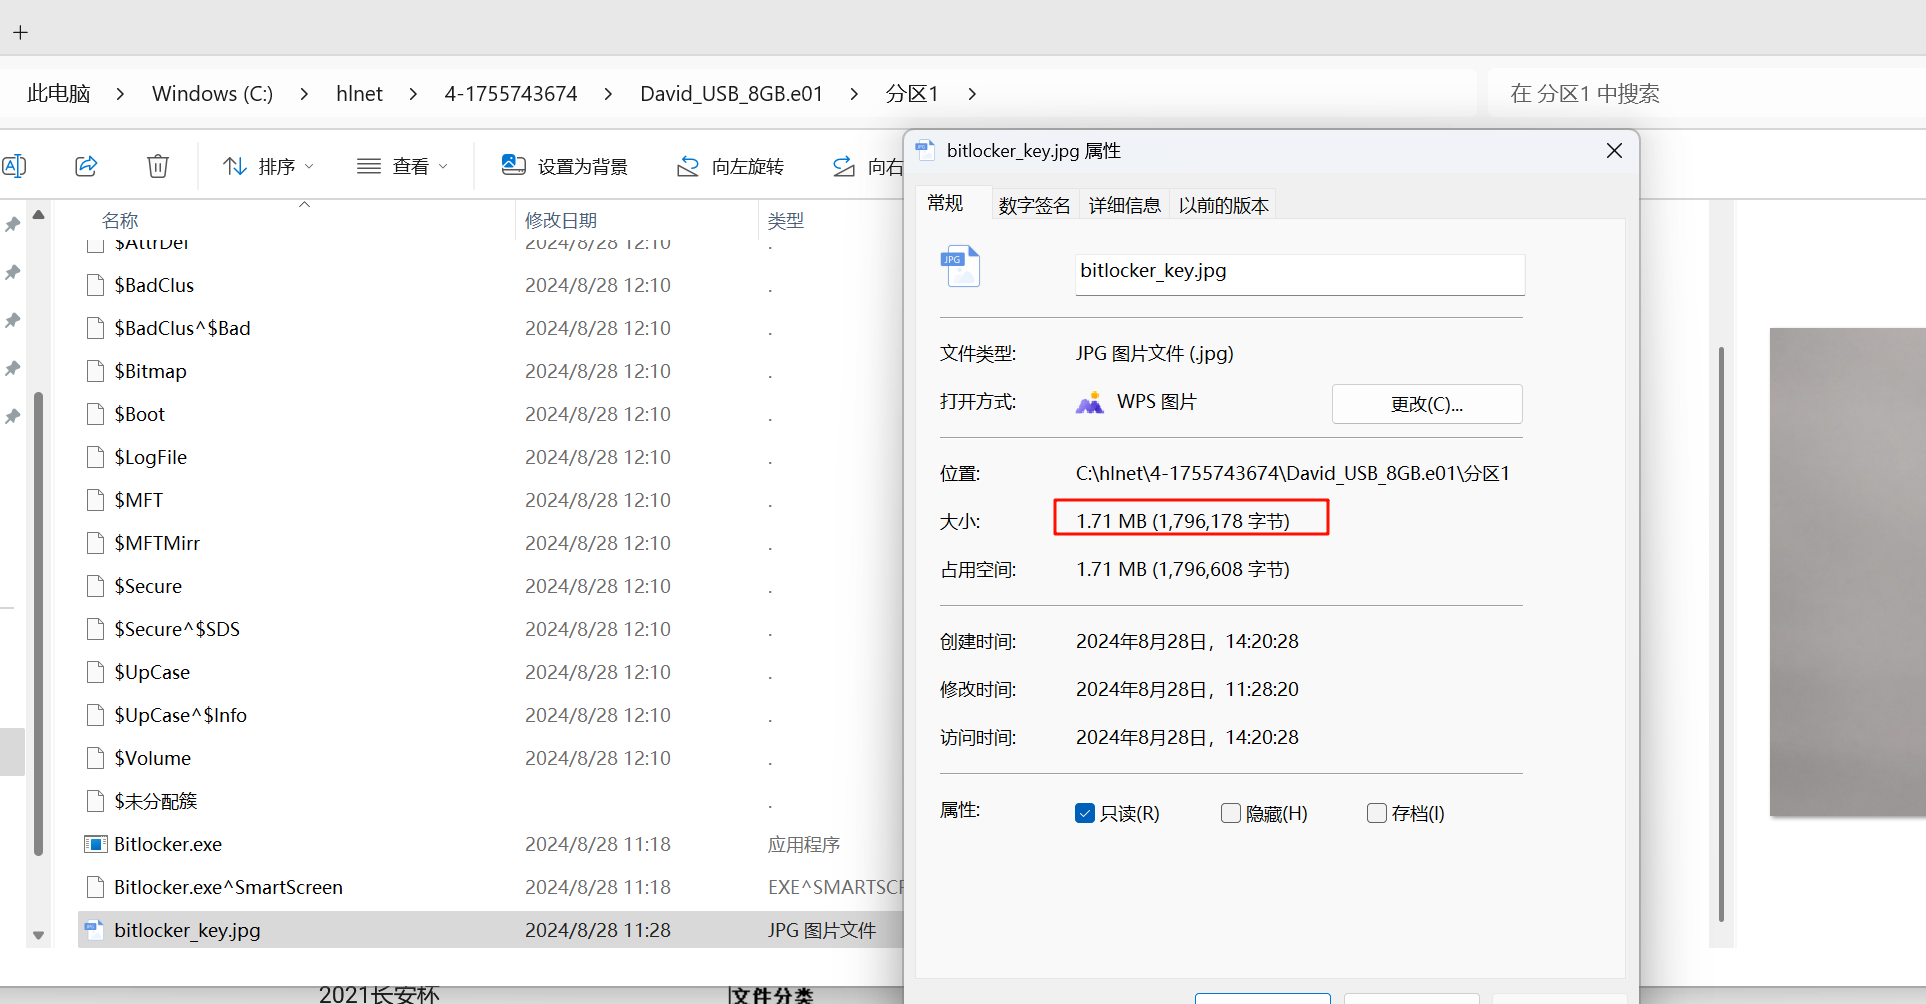The height and width of the screenshot is (1004, 1926).
Task: Switch to the 常规 tab in properties
Action: [x=945, y=204]
